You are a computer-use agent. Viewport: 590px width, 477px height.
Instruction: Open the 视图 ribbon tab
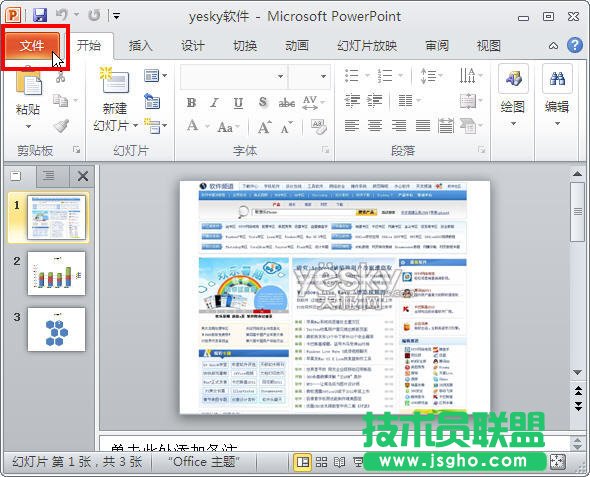click(488, 46)
